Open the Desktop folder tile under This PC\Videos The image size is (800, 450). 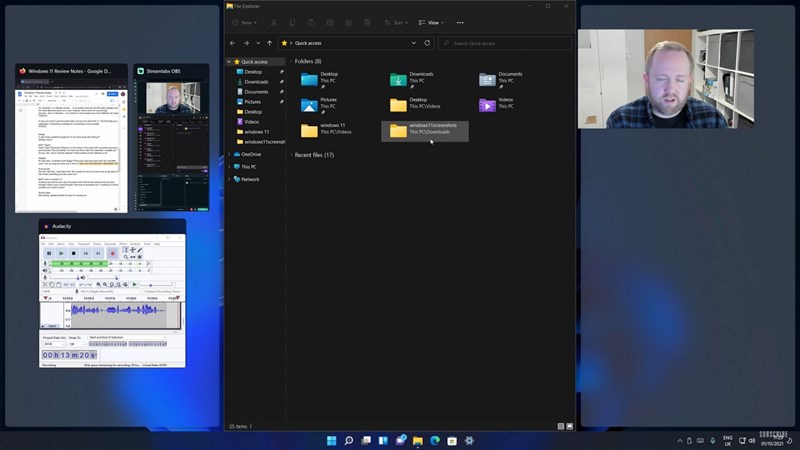coord(425,104)
